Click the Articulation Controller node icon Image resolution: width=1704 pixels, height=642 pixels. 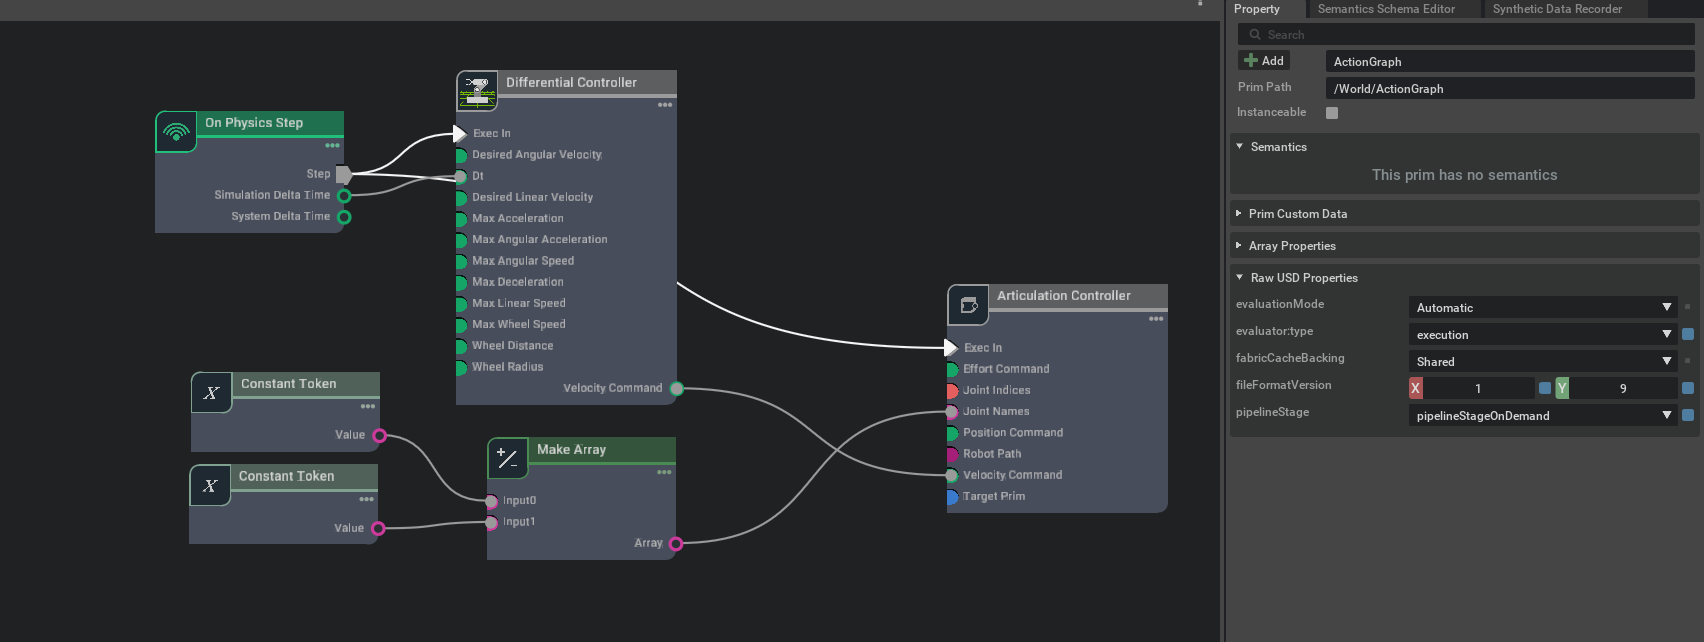point(968,305)
